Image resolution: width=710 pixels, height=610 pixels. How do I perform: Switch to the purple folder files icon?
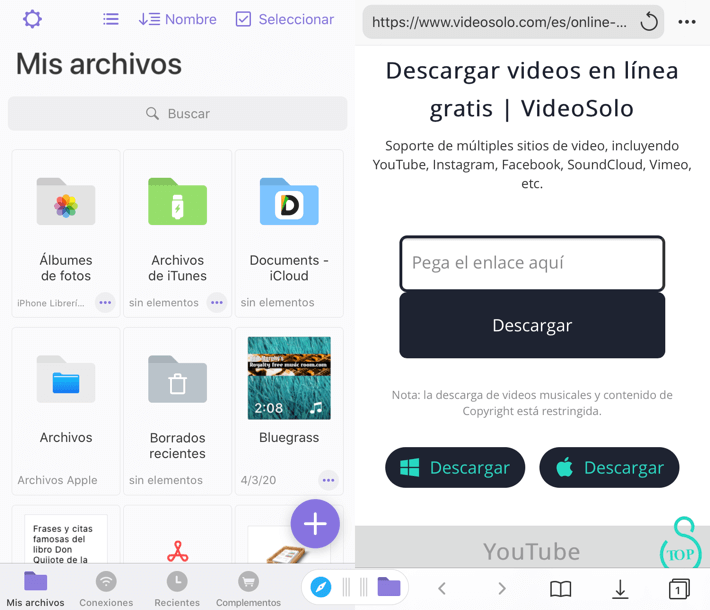point(389,587)
